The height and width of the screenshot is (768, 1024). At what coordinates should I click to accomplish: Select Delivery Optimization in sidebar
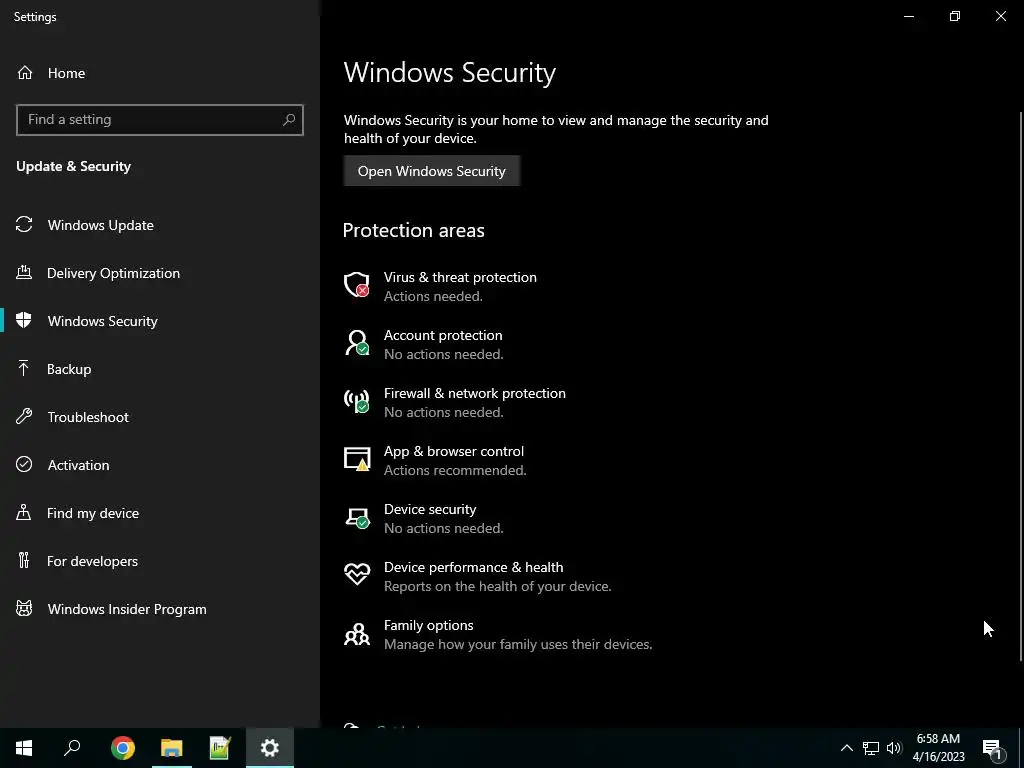pyautogui.click(x=160, y=273)
